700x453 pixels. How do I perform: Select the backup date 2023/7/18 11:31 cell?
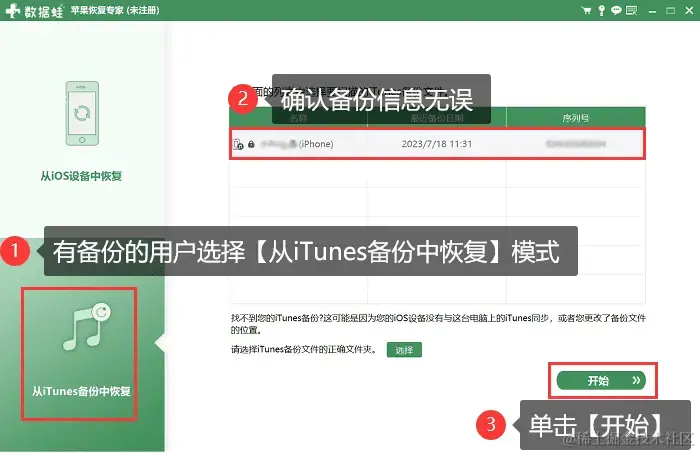[437, 144]
